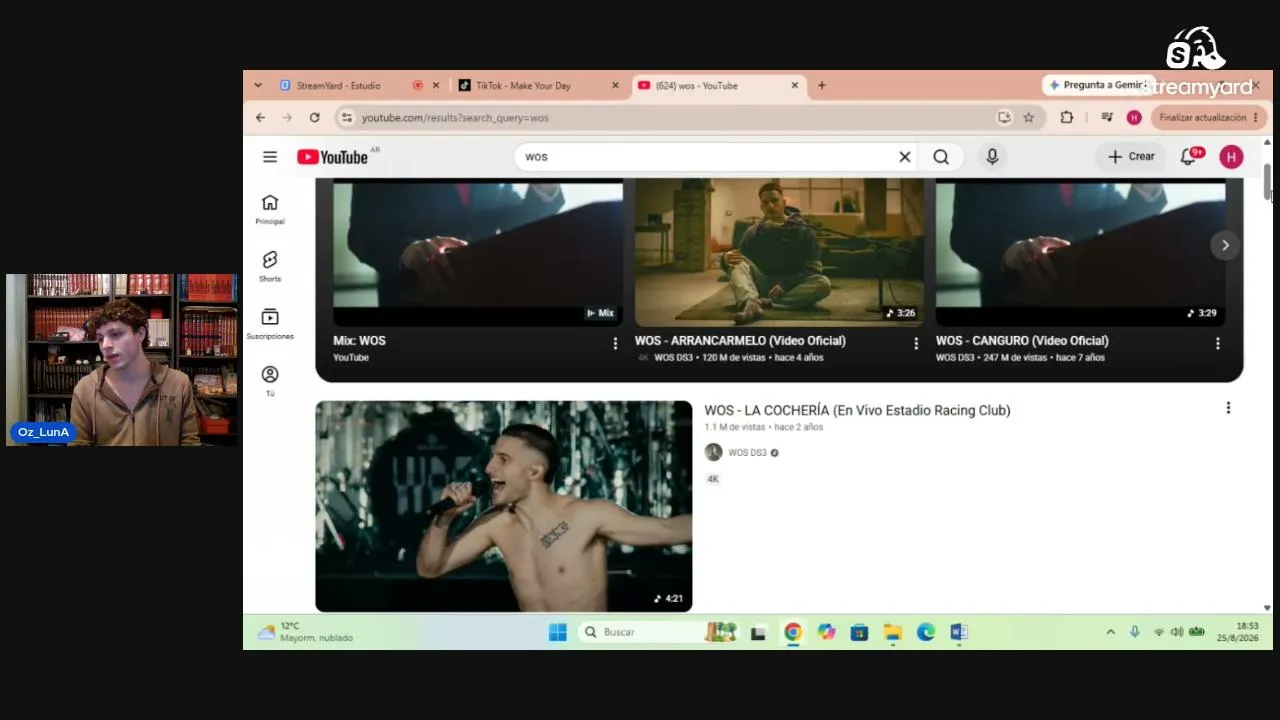Start voice search with the microphone
Image resolution: width=1280 pixels, height=720 pixels.
[x=992, y=157]
